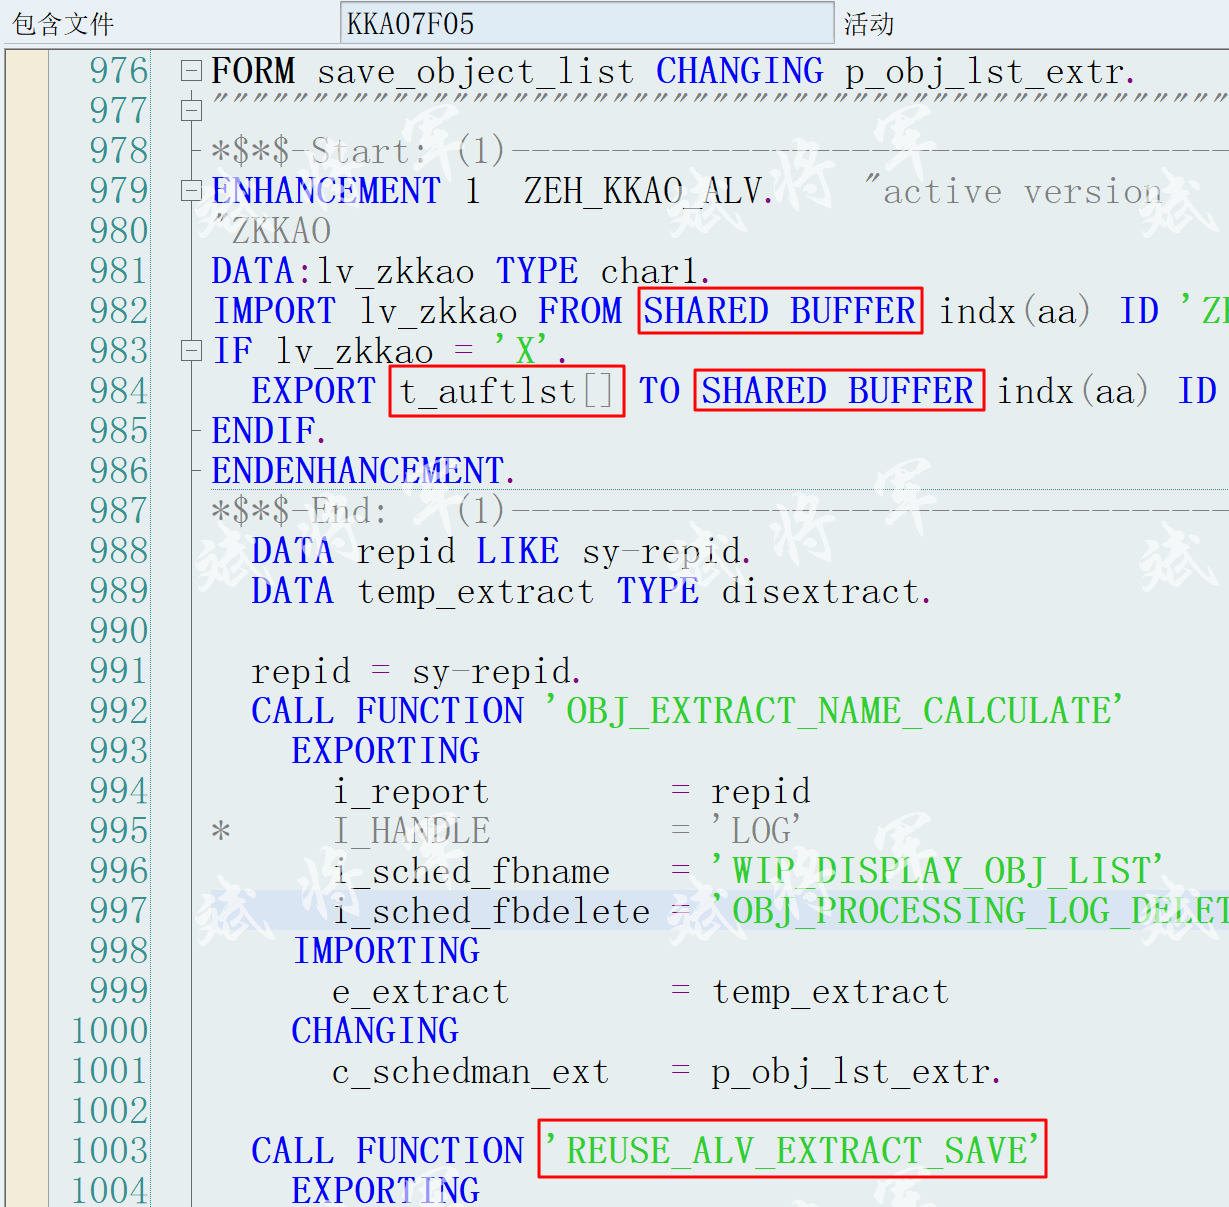
Task: Click line number 984 in the gutter
Action: pyautogui.click(x=119, y=391)
